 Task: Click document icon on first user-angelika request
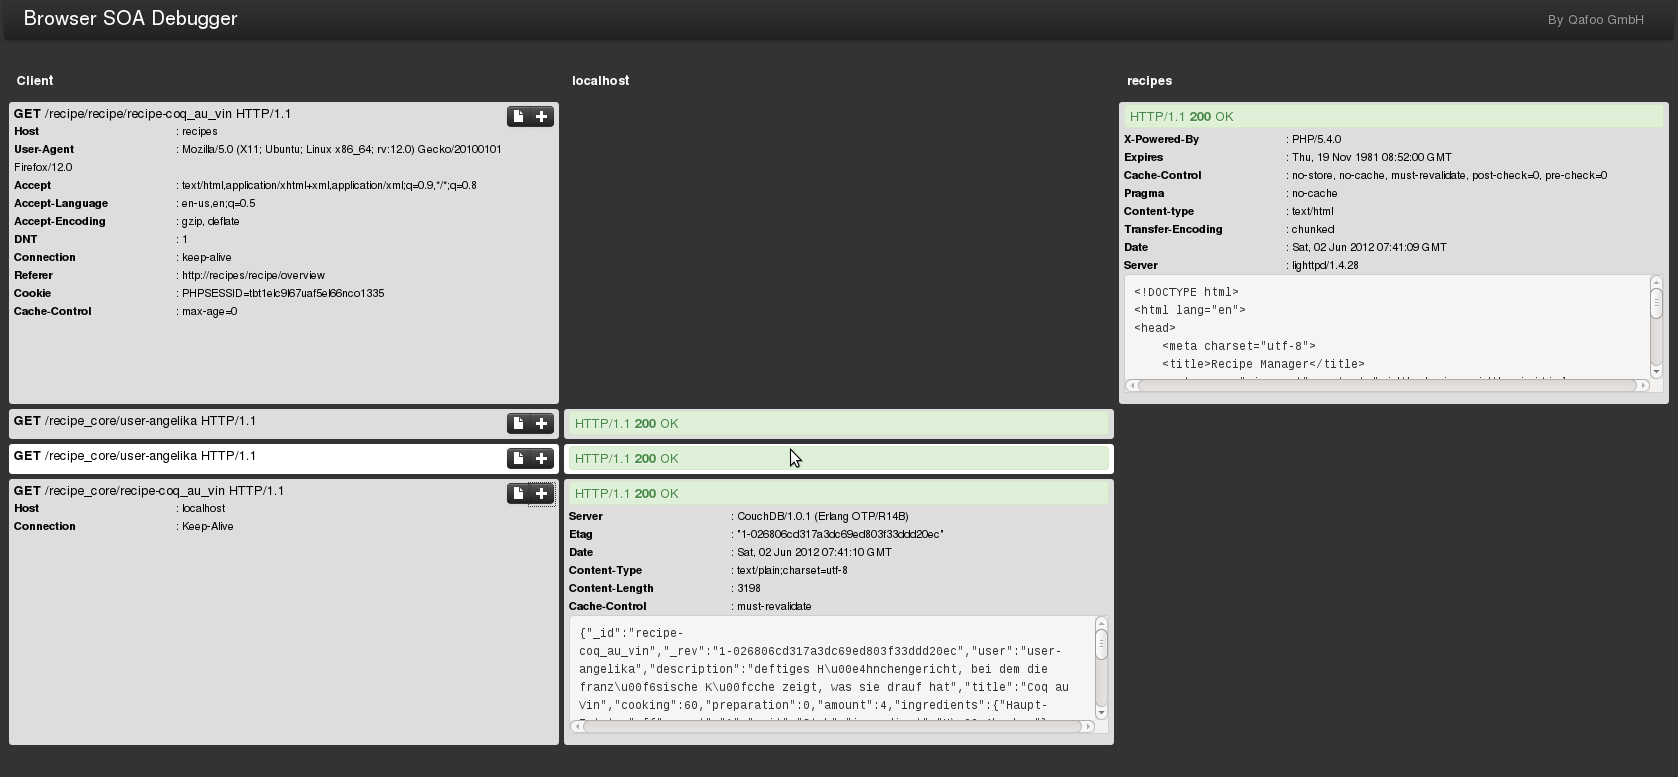tap(518, 424)
